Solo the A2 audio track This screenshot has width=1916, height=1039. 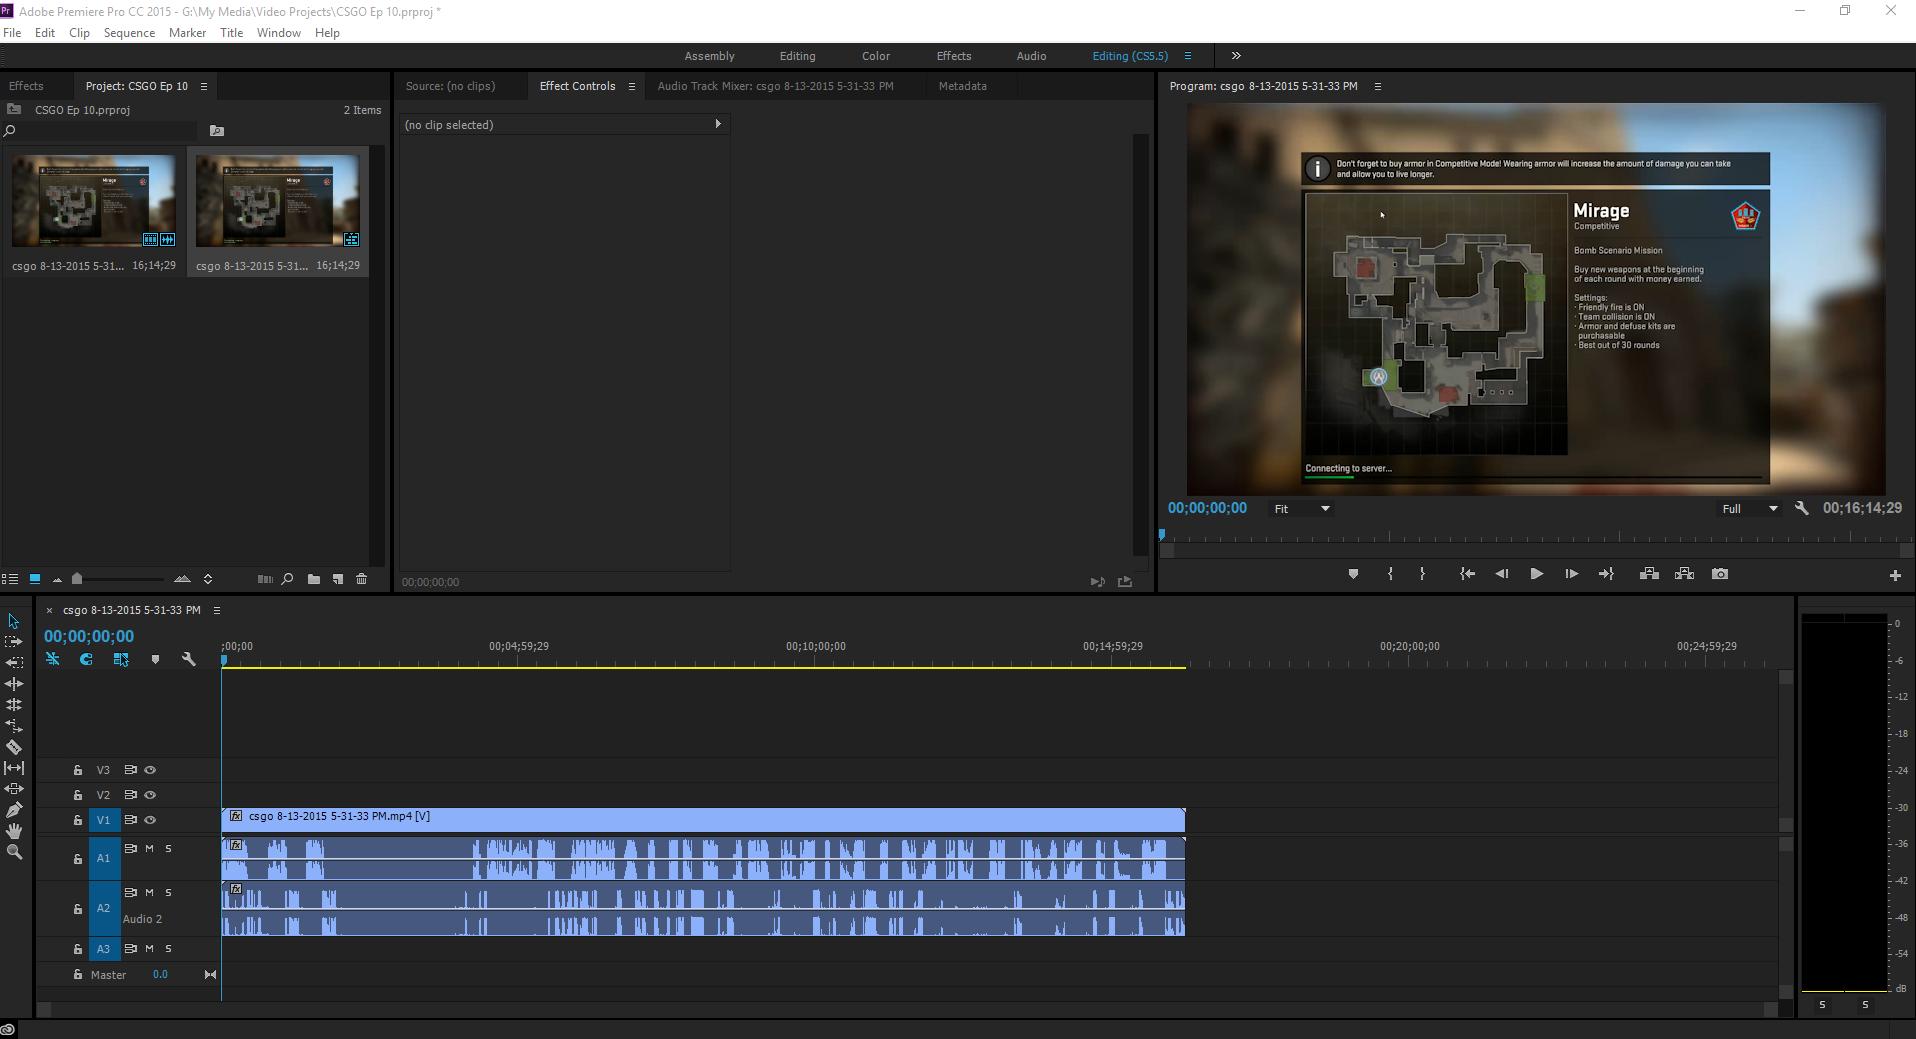tap(168, 892)
